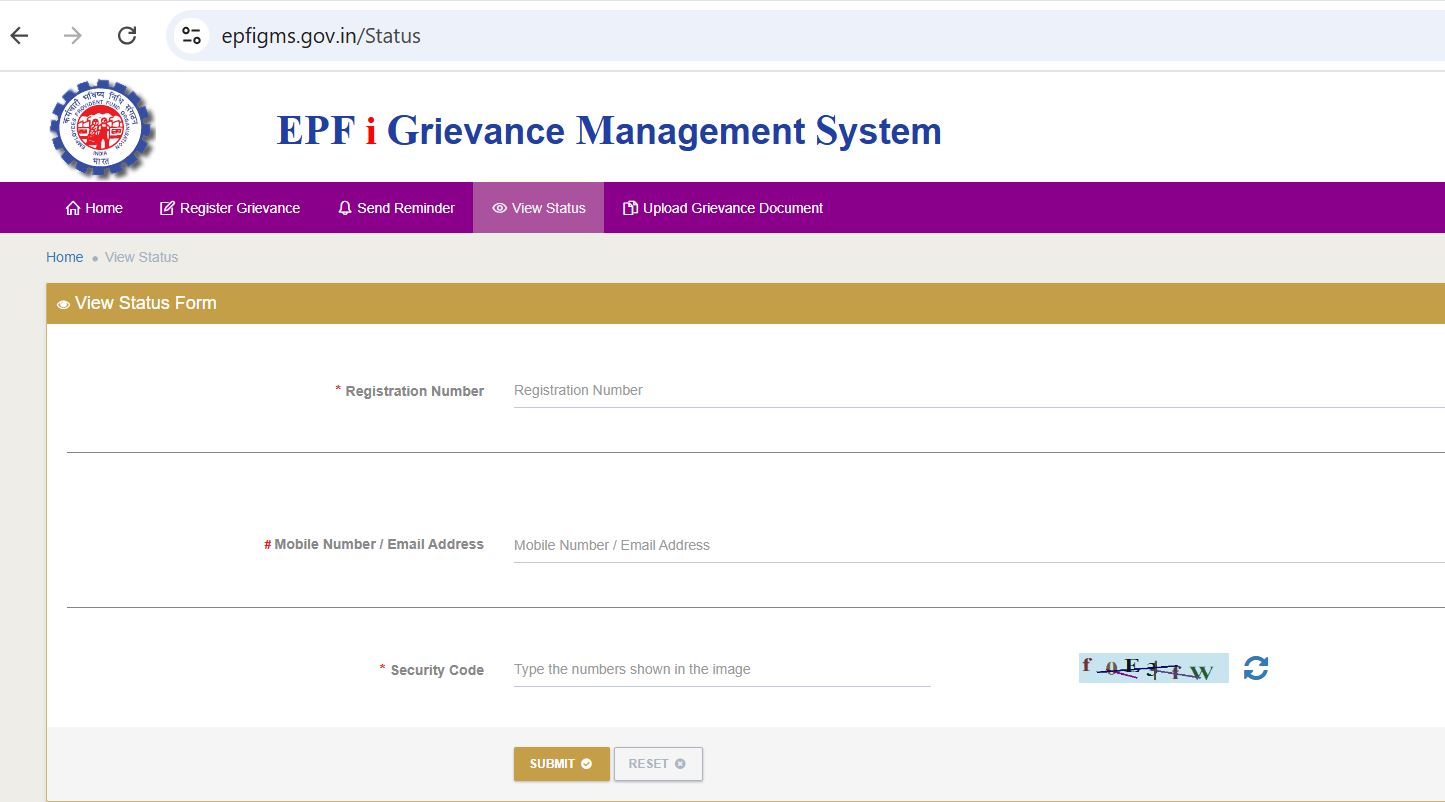Viewport: 1445px width, 802px height.
Task: Open site information icon in address bar
Action: [x=192, y=36]
